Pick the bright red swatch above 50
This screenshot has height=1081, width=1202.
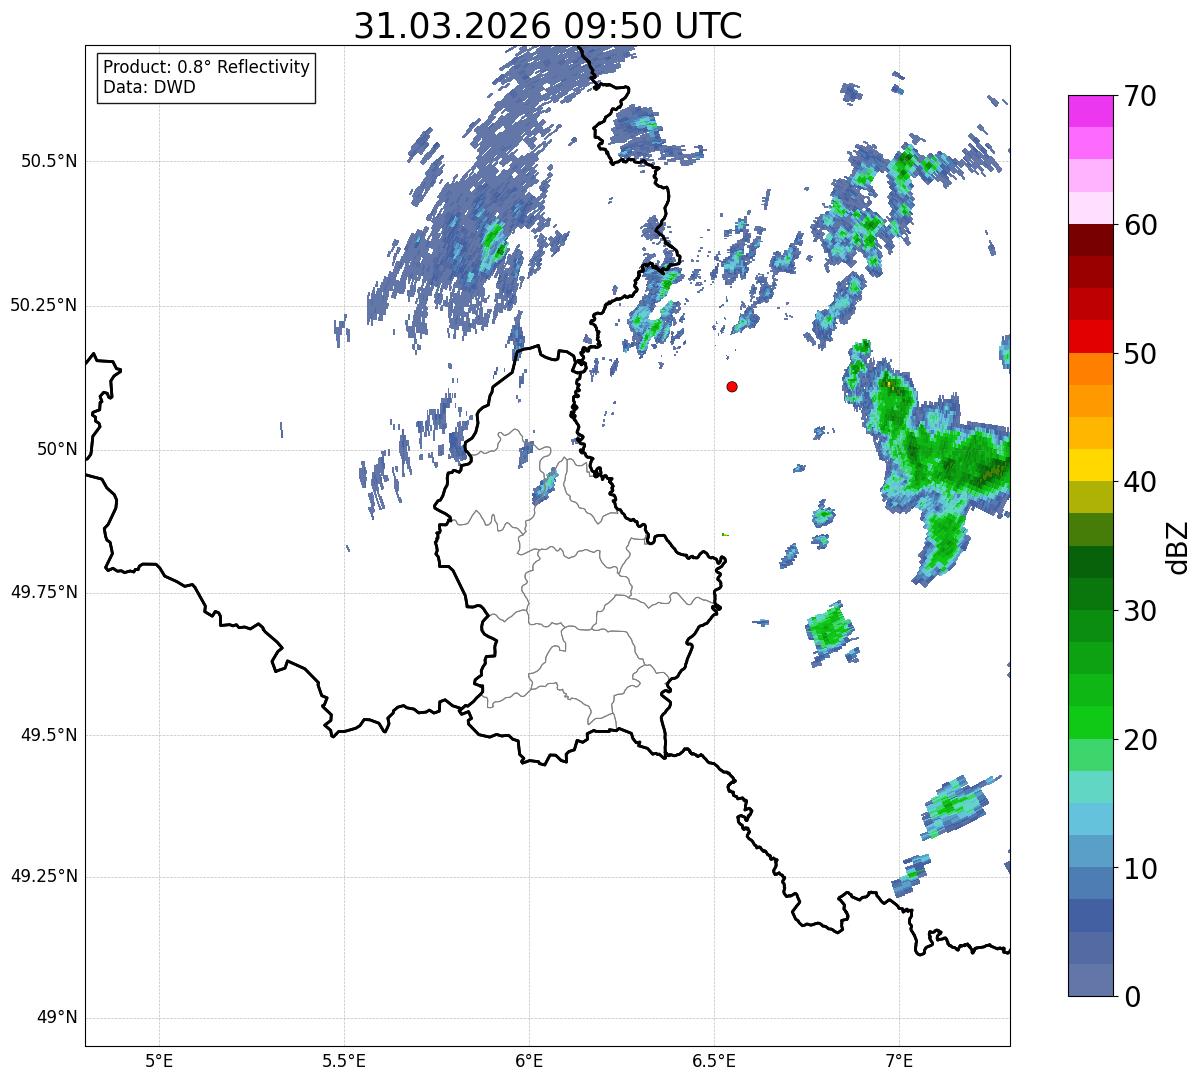point(1090,336)
